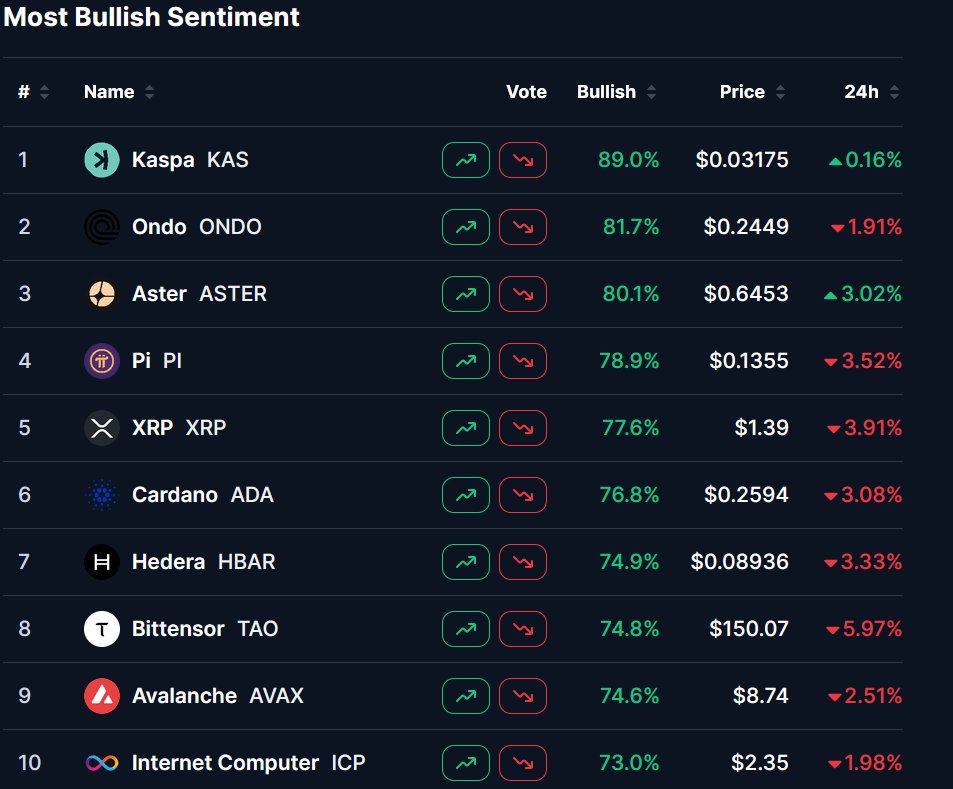The height and width of the screenshot is (789, 953).
Task: Vote bearish on XRP
Action: coord(523,428)
